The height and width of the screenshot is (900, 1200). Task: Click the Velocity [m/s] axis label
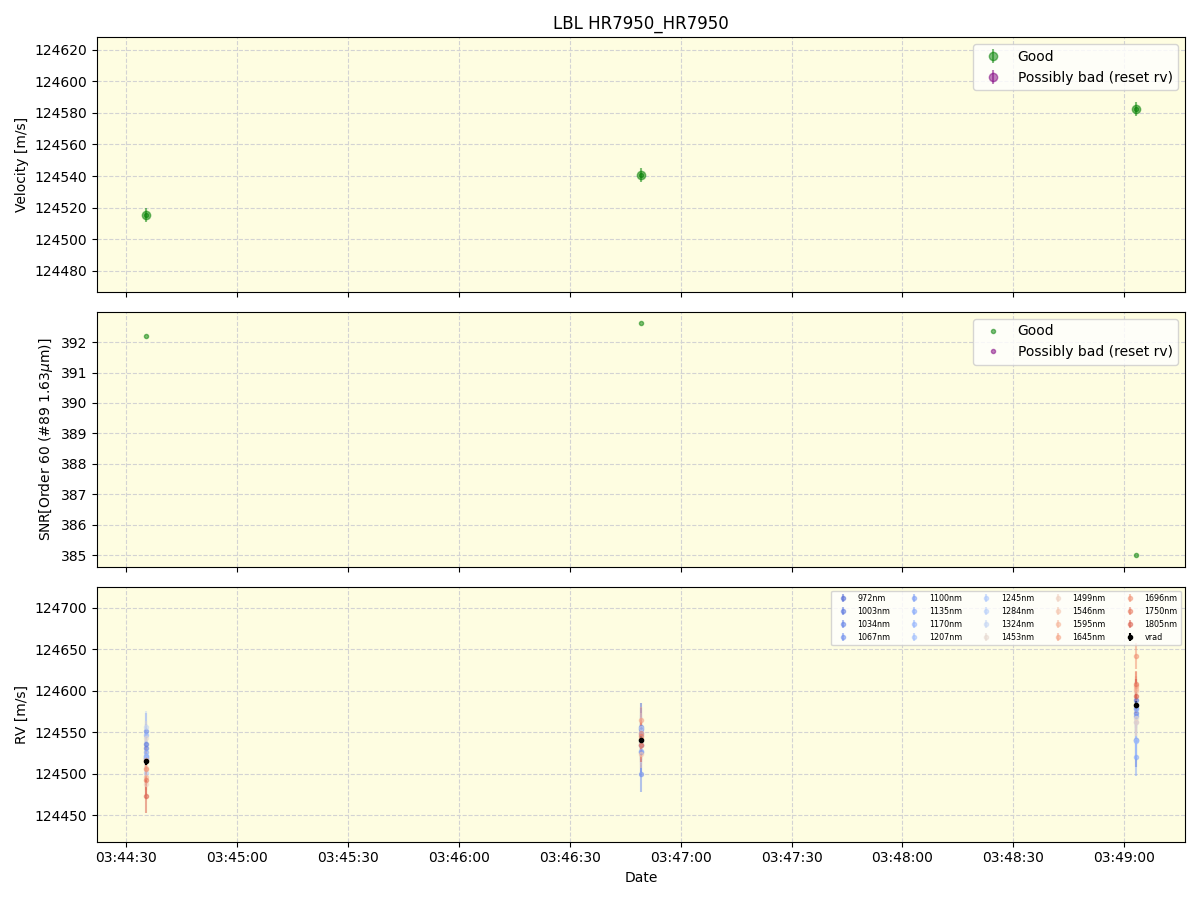tap(21, 165)
